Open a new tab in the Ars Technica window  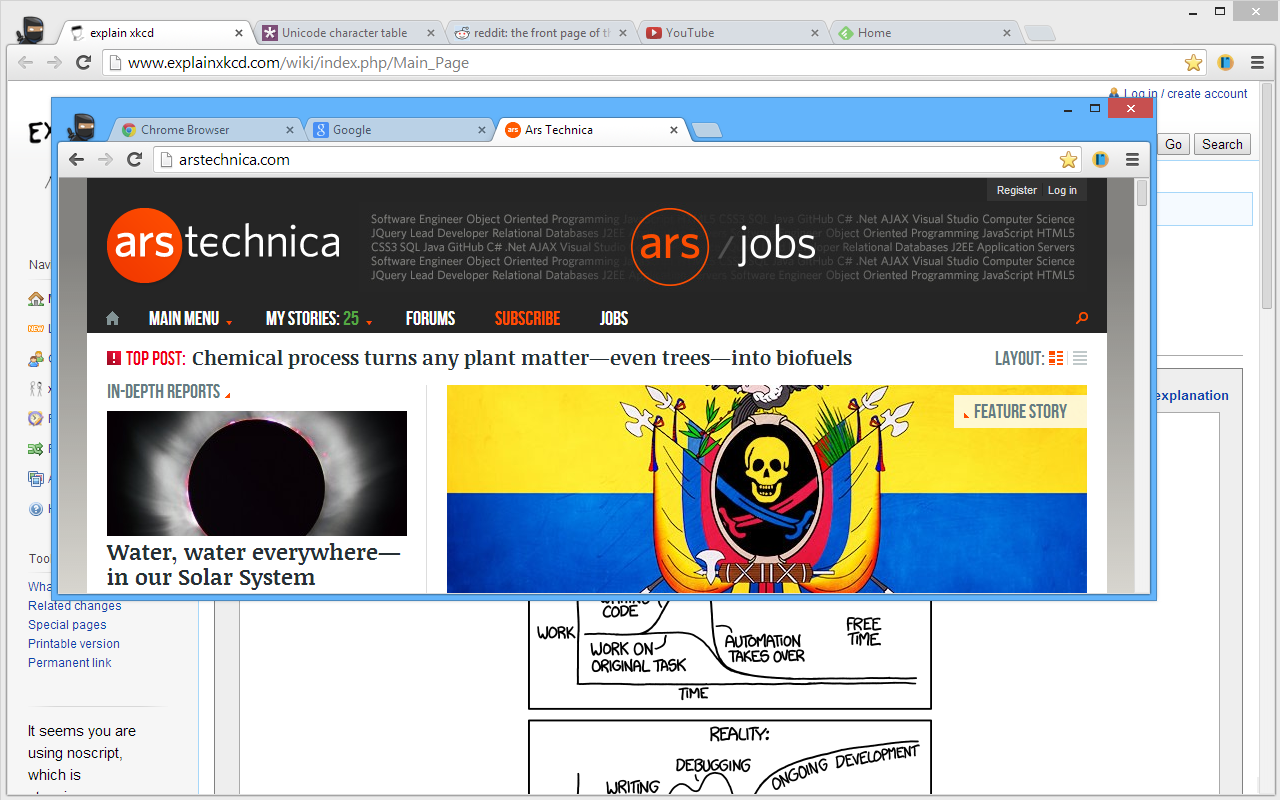coord(706,130)
